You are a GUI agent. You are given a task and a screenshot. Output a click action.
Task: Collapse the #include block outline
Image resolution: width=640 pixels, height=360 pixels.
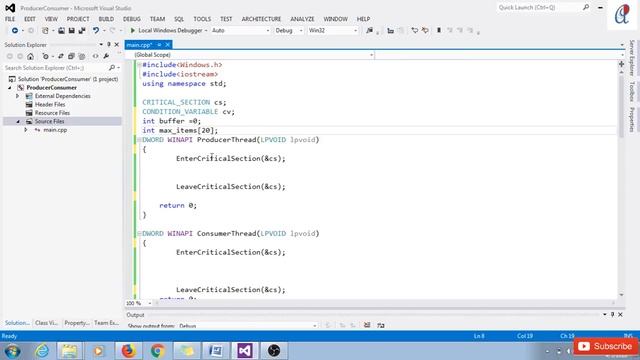(139, 64)
